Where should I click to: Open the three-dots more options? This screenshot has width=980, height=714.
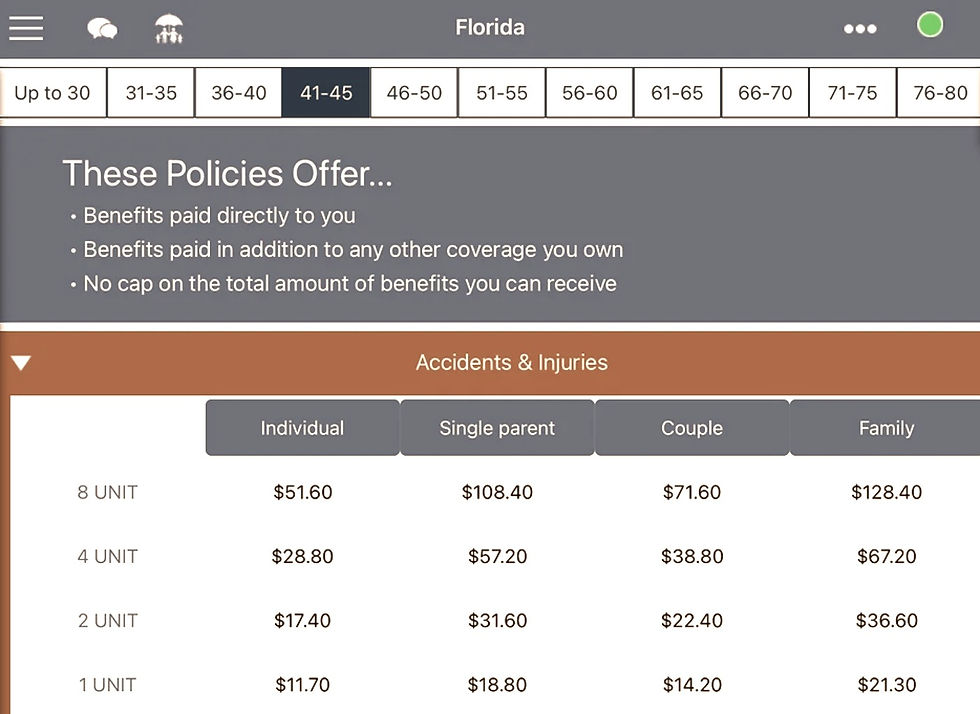[860, 29]
